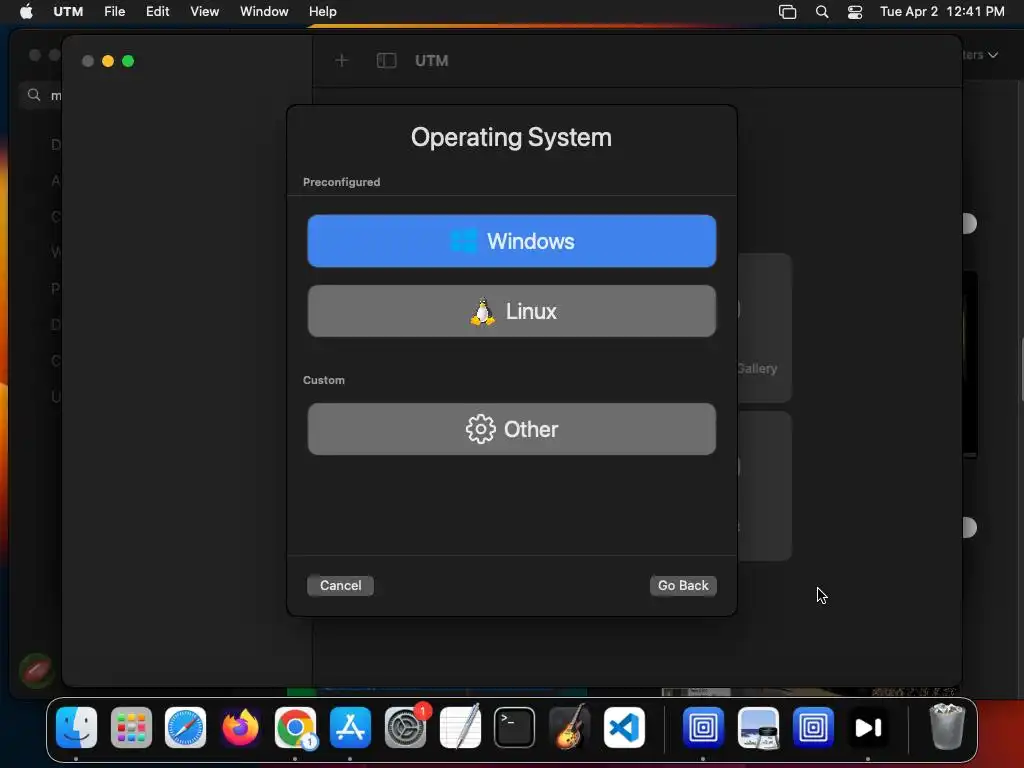The width and height of the screenshot is (1024, 768).
Task: Open Spotlight search in menu bar
Action: pyautogui.click(x=822, y=12)
